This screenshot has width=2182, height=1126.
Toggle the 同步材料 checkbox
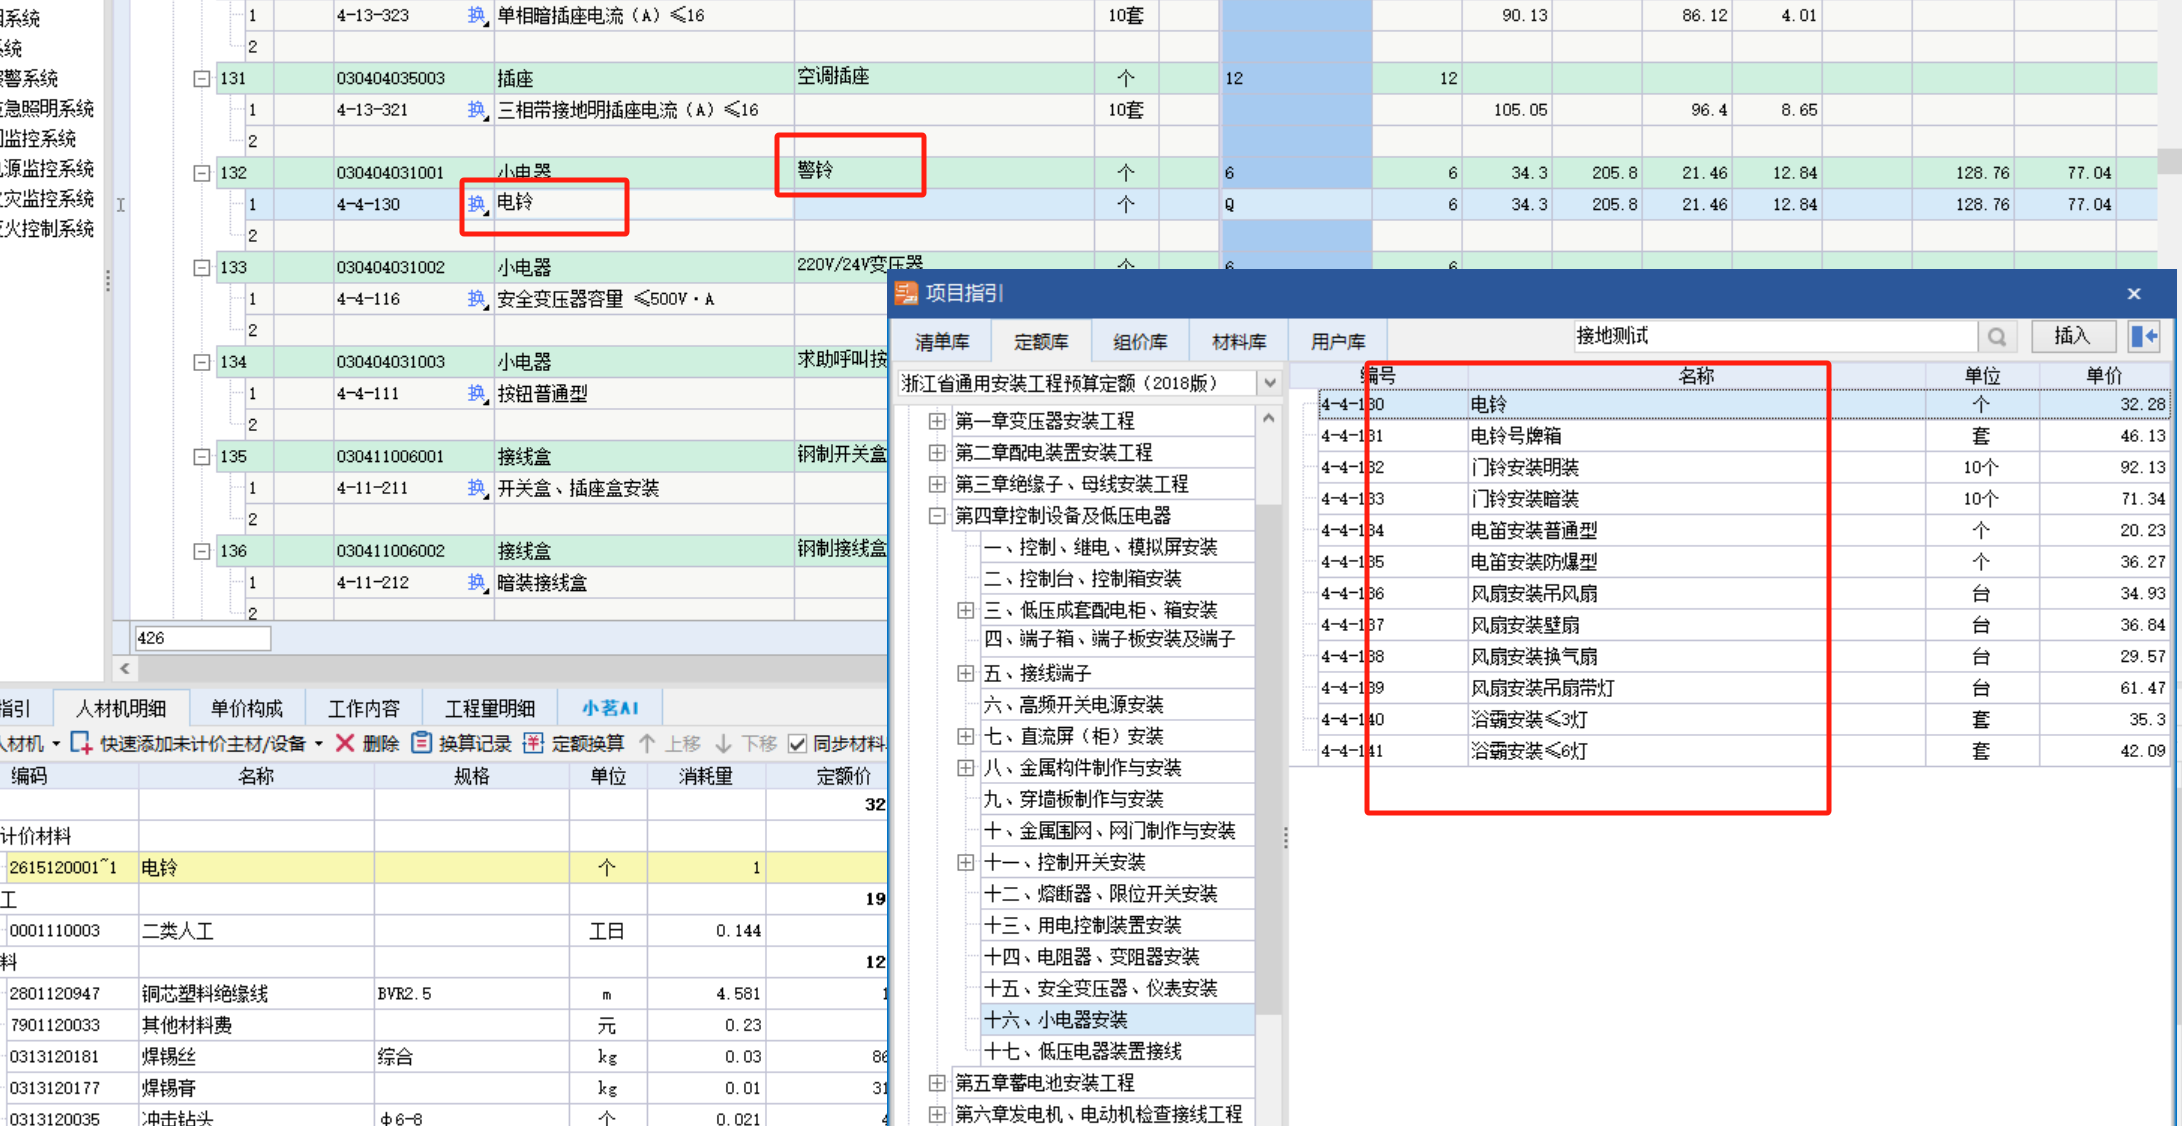[797, 743]
